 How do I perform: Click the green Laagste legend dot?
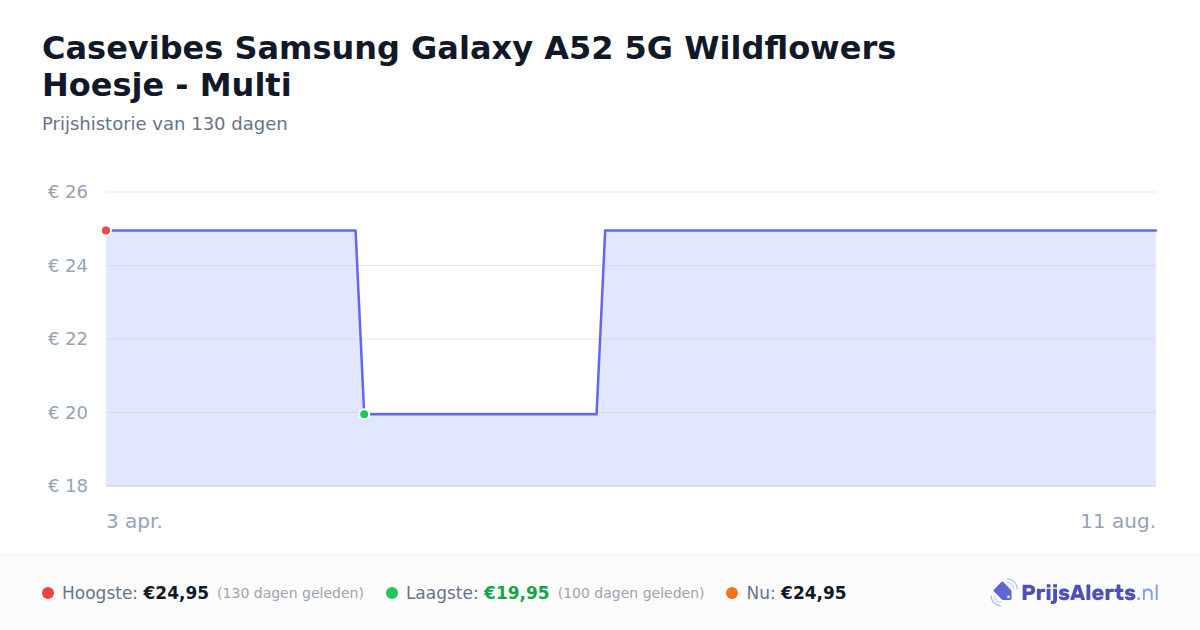[392, 593]
